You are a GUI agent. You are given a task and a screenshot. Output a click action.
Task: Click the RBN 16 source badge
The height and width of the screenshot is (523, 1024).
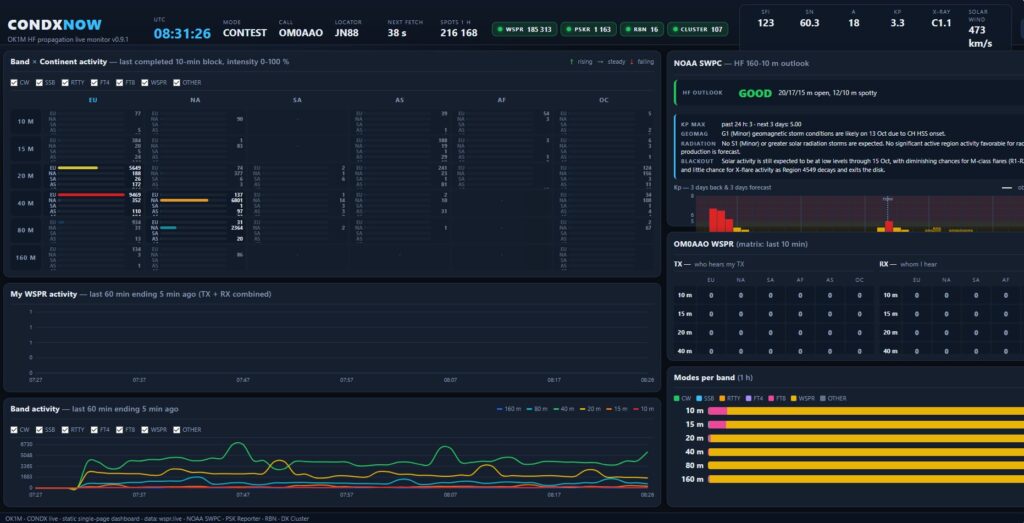[x=641, y=29]
